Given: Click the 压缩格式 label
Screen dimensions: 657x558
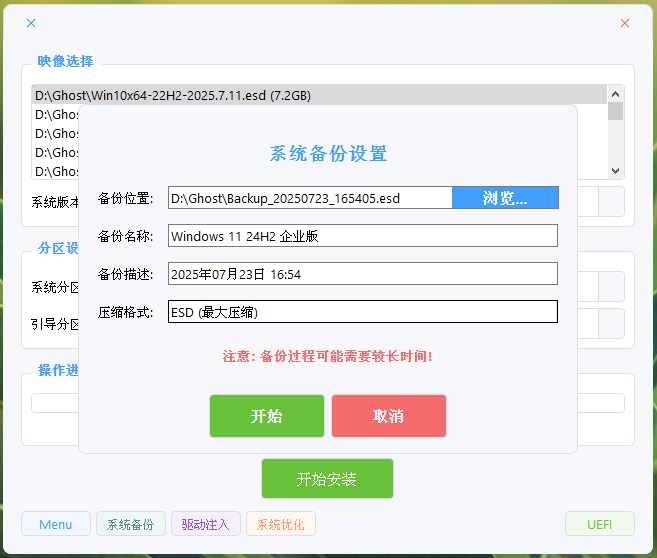Looking at the screenshot, I should pos(125,312).
